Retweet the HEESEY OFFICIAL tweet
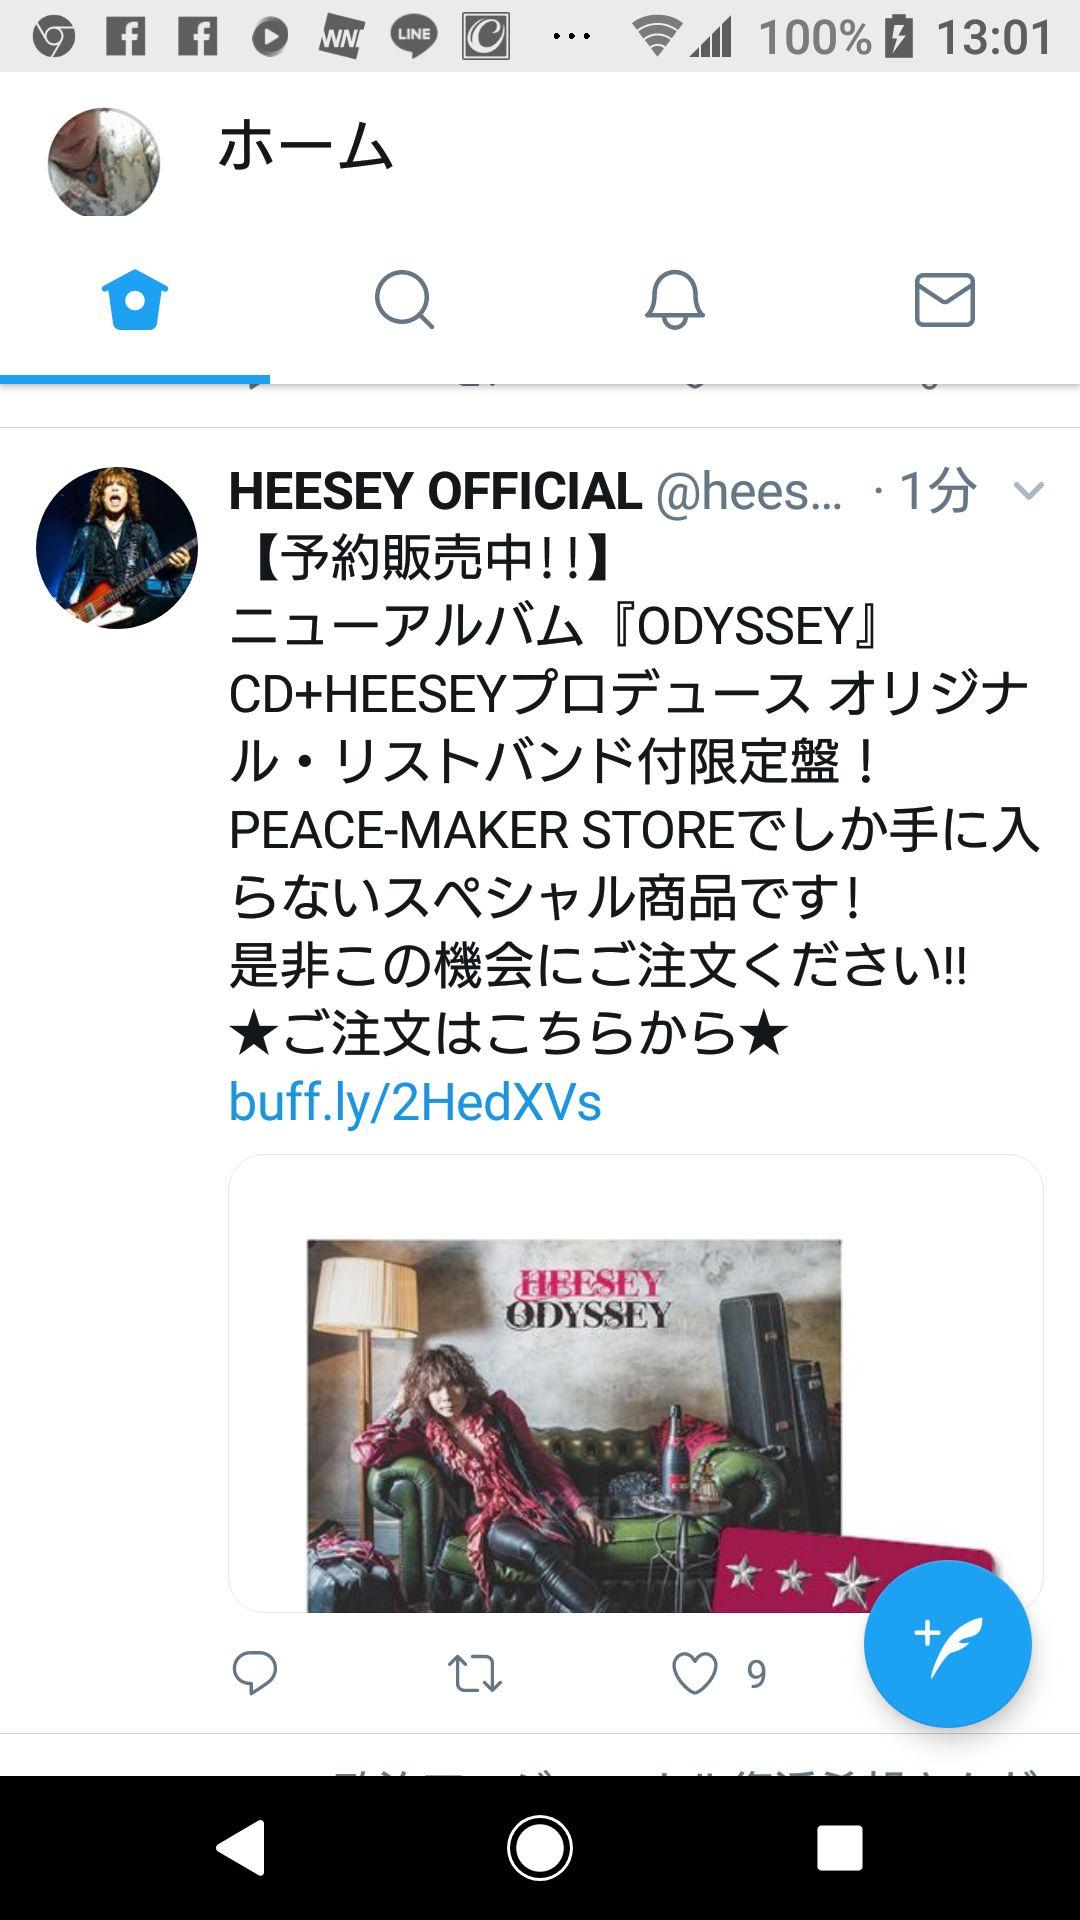The image size is (1080, 1920). pyautogui.click(x=474, y=1673)
